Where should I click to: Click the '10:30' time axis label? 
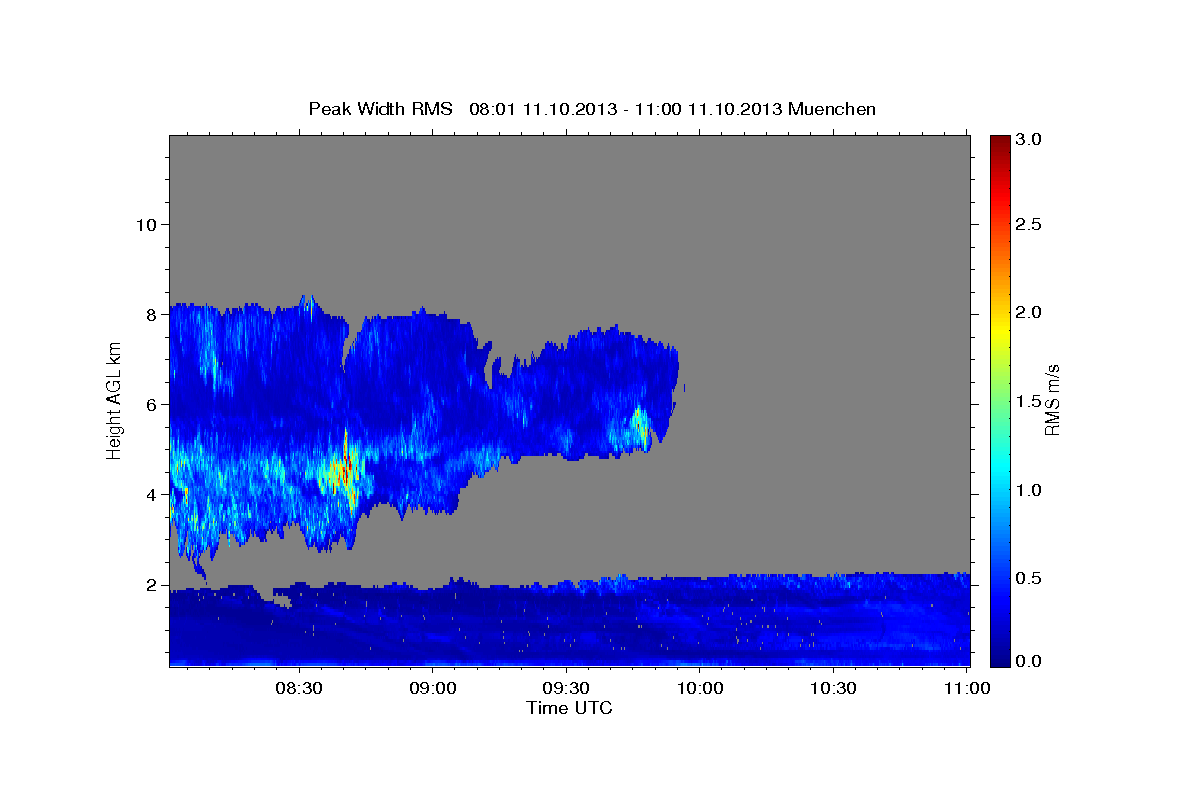pyautogui.click(x=833, y=689)
